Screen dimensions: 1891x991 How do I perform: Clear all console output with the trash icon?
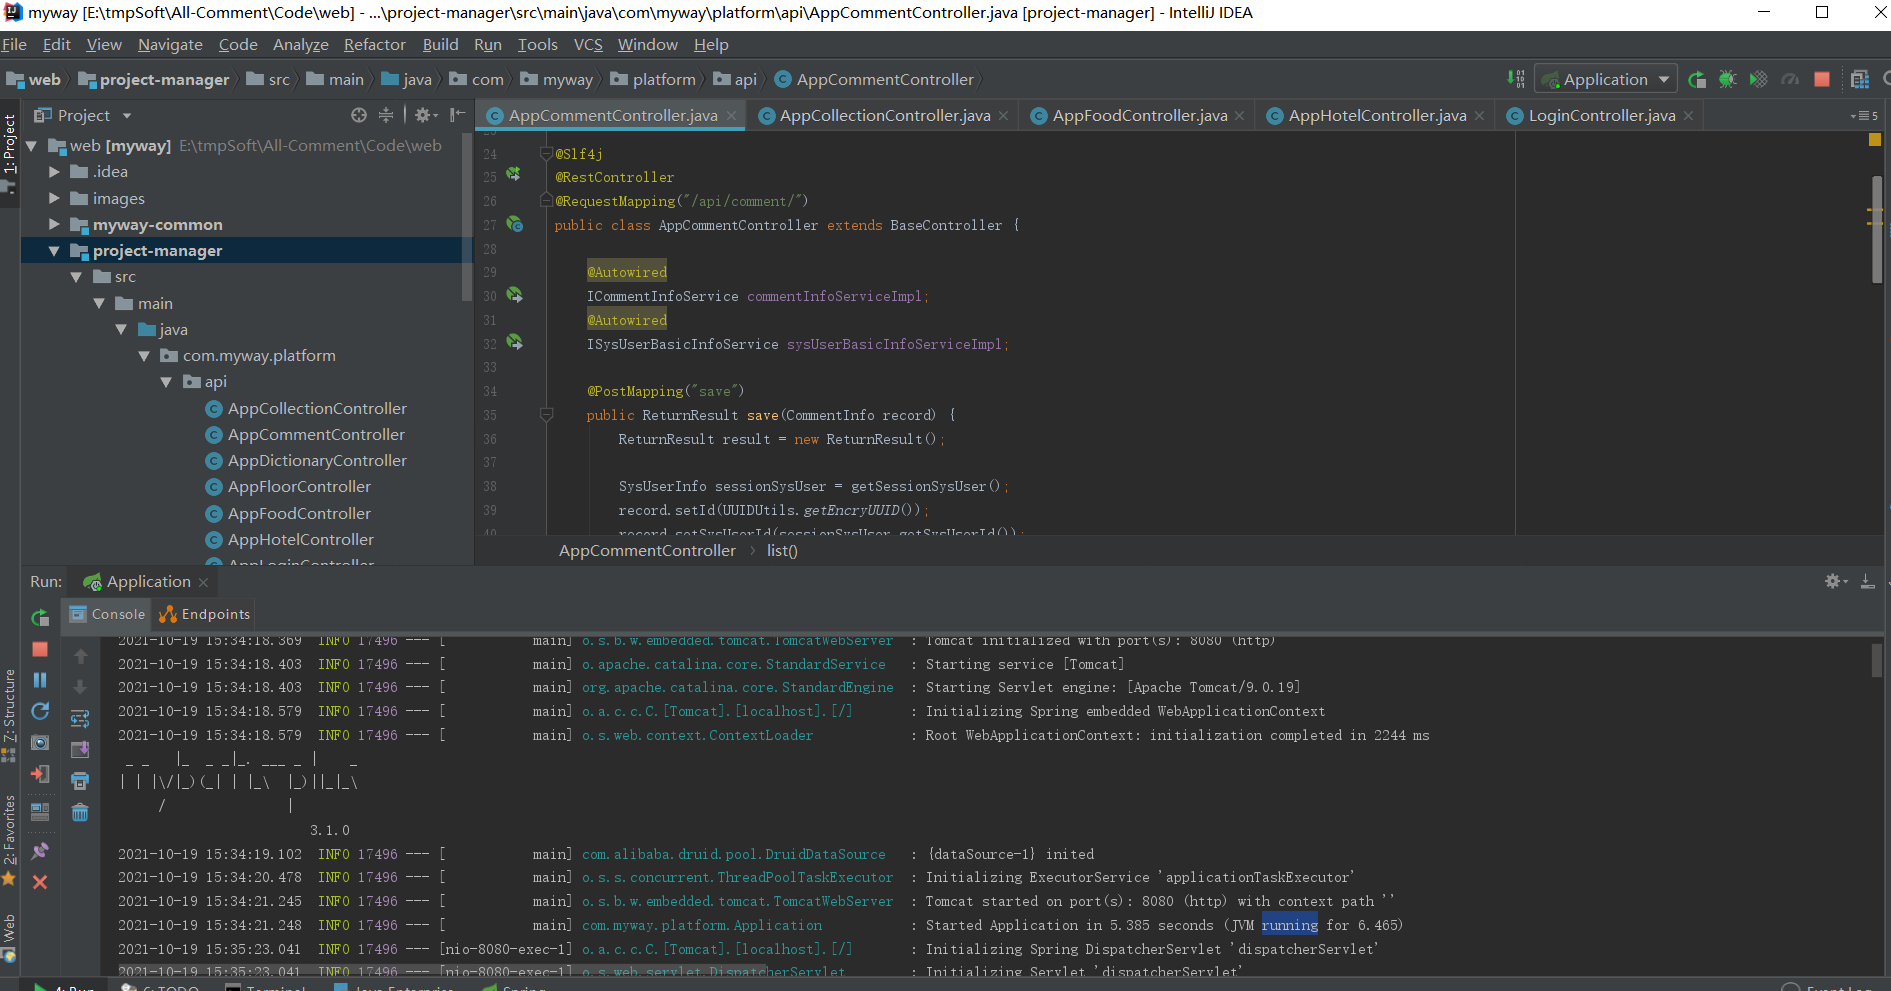(80, 812)
